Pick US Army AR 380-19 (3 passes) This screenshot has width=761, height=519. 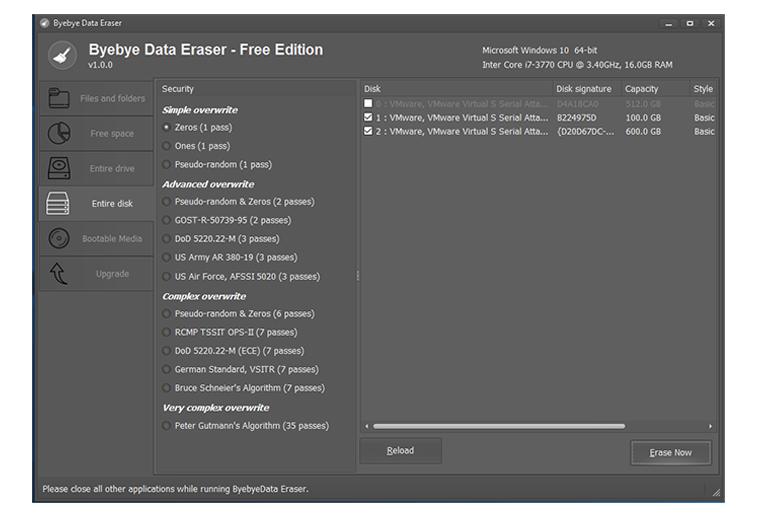point(230,257)
